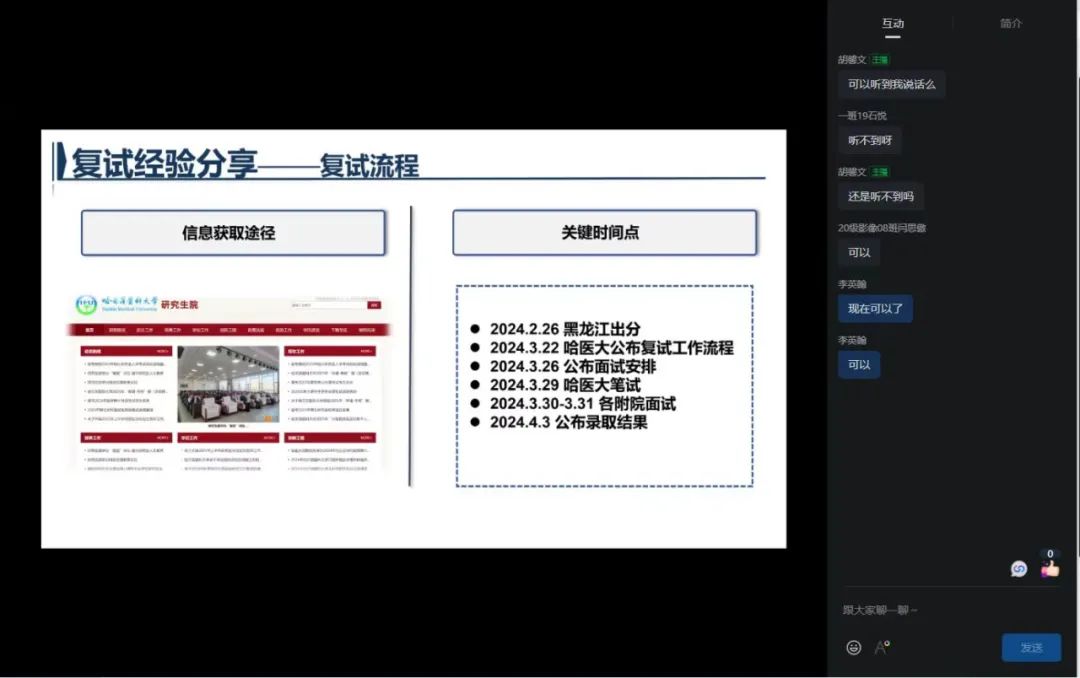
Task: Open the text color style icon
Action: coord(882,647)
